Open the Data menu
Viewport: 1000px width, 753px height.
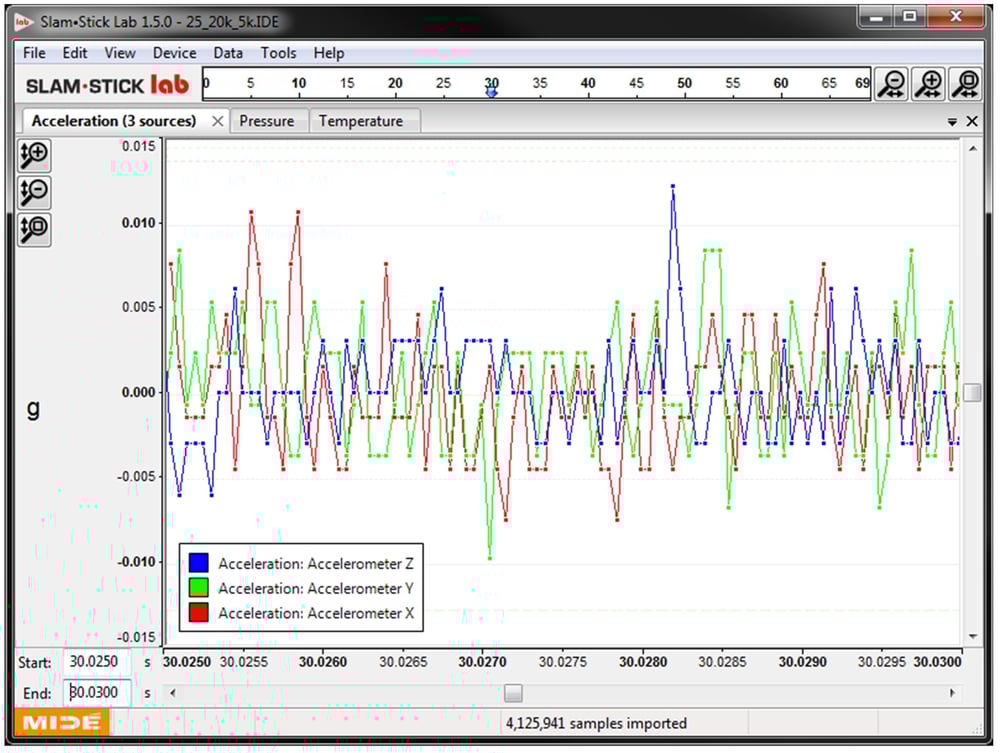227,53
